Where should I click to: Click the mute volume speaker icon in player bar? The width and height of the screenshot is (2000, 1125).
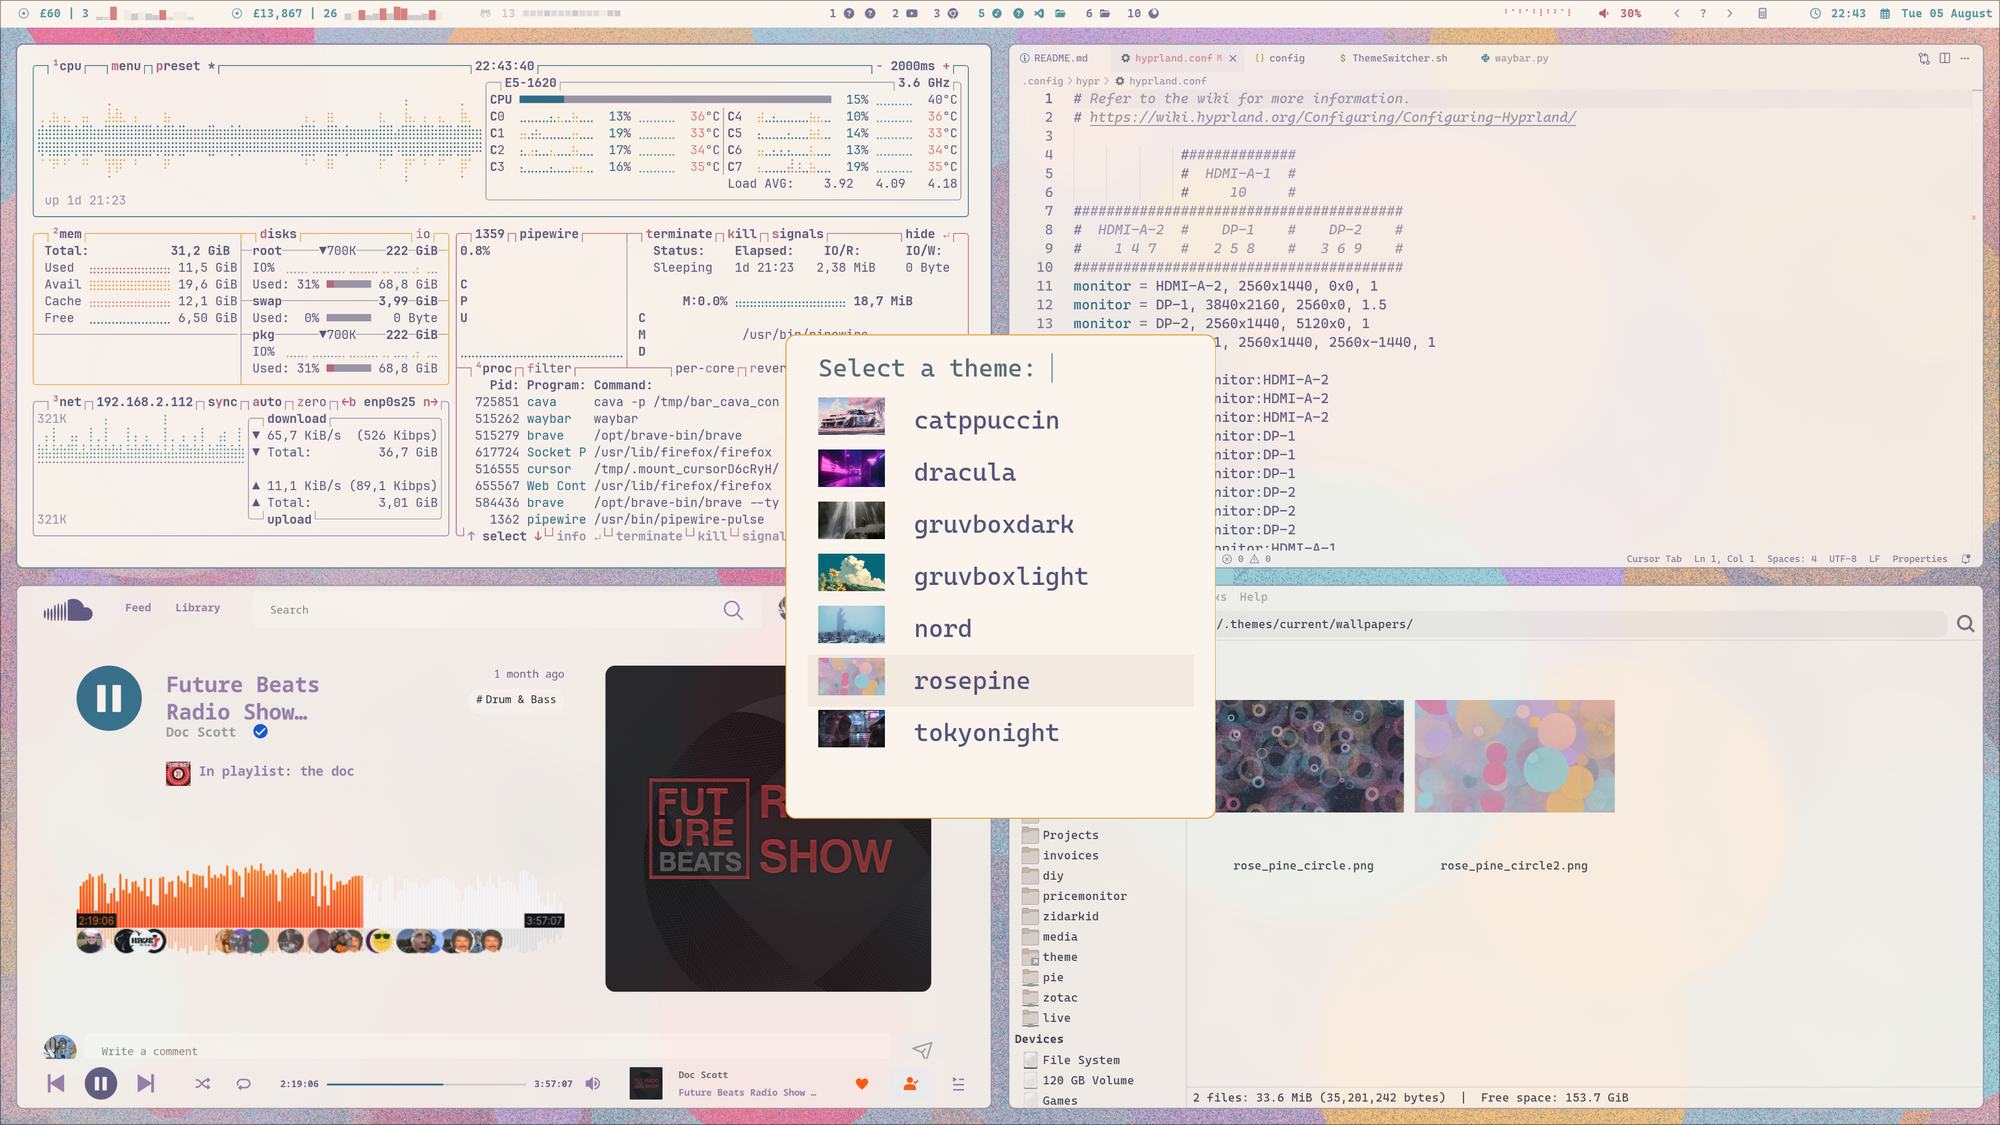point(593,1084)
